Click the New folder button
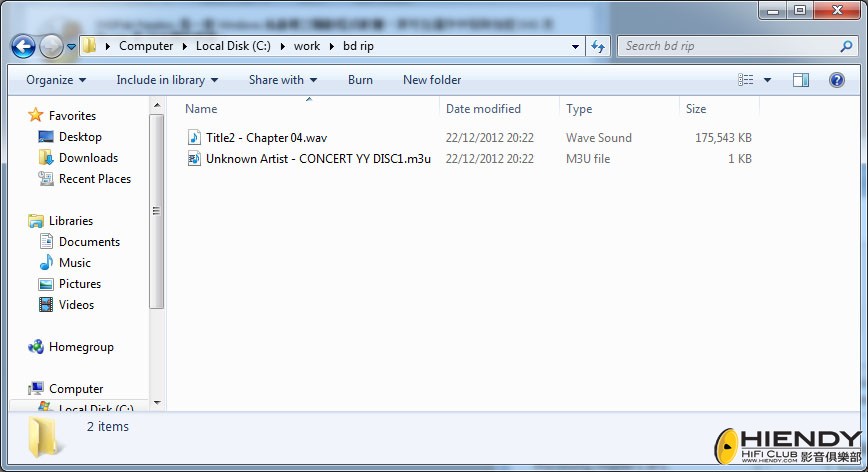 [432, 80]
